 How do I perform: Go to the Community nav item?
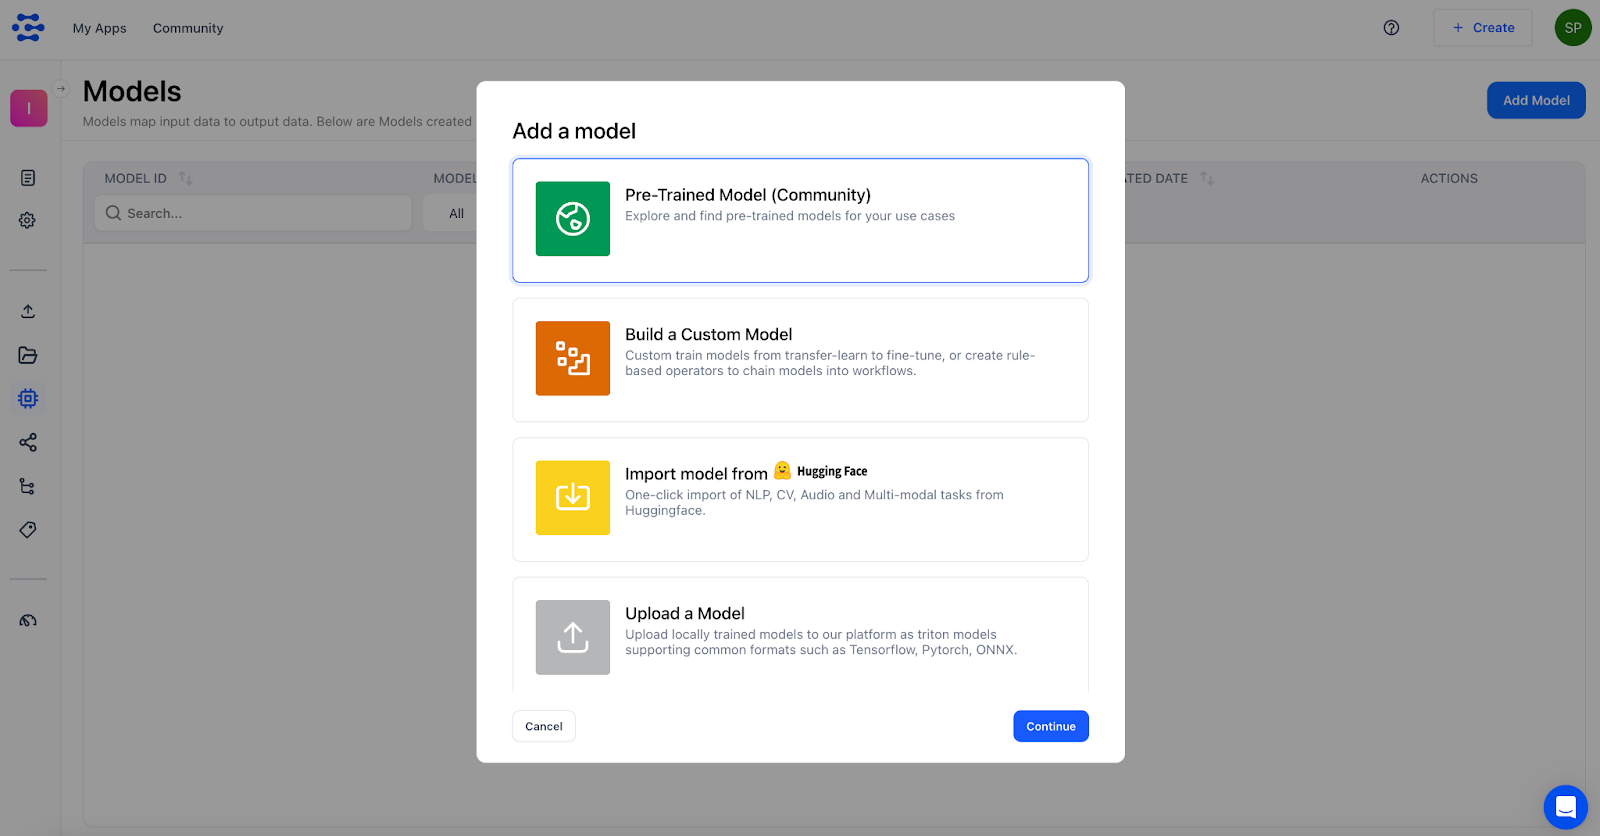click(x=188, y=28)
